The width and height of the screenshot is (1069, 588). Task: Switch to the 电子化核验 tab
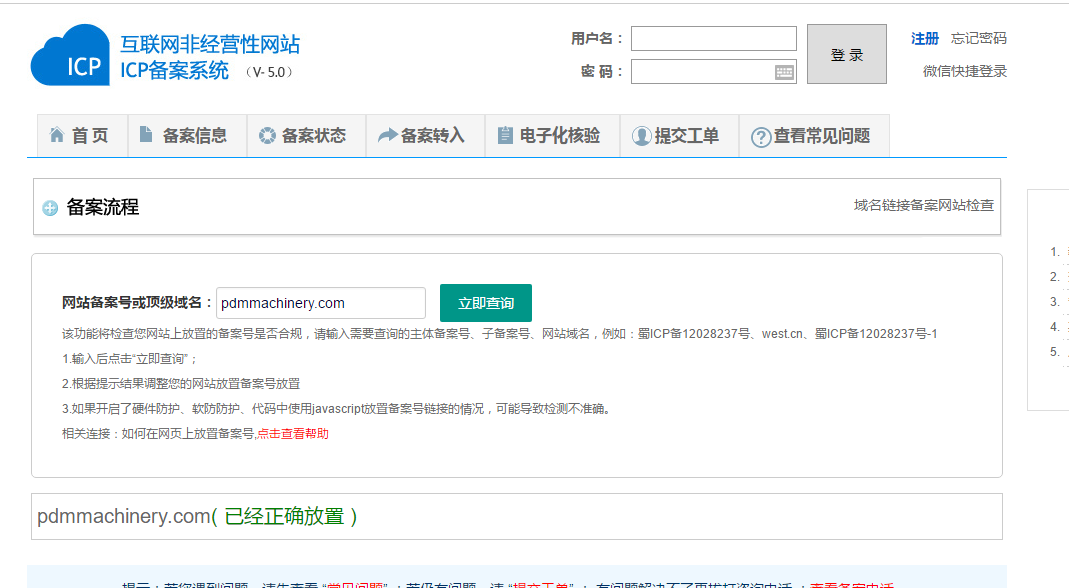point(560,136)
